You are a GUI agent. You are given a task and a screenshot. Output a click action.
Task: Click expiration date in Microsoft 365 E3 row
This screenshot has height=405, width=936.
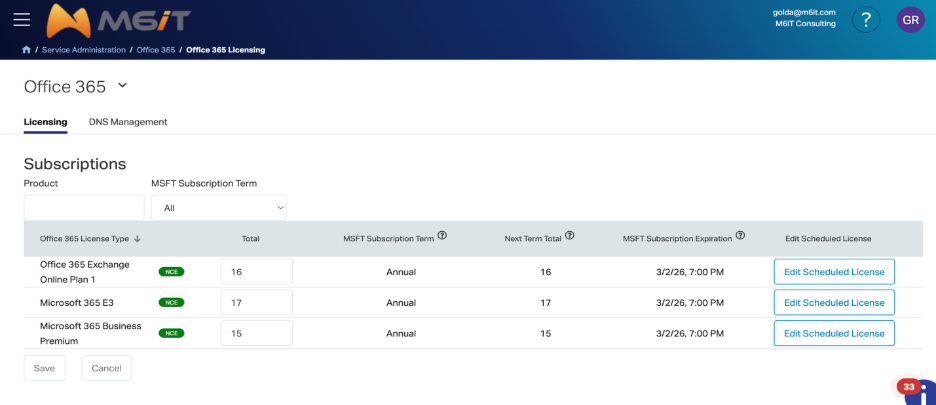pos(690,303)
